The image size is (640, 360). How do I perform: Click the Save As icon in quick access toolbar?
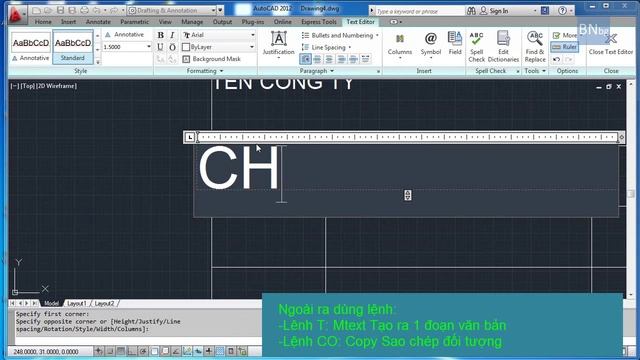pos(72,10)
